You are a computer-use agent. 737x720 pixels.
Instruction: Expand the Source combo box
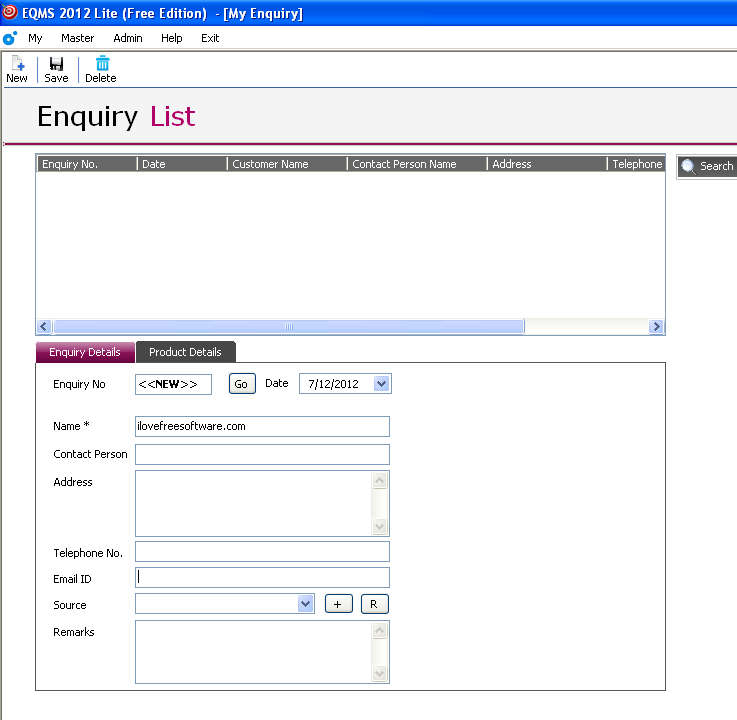306,603
